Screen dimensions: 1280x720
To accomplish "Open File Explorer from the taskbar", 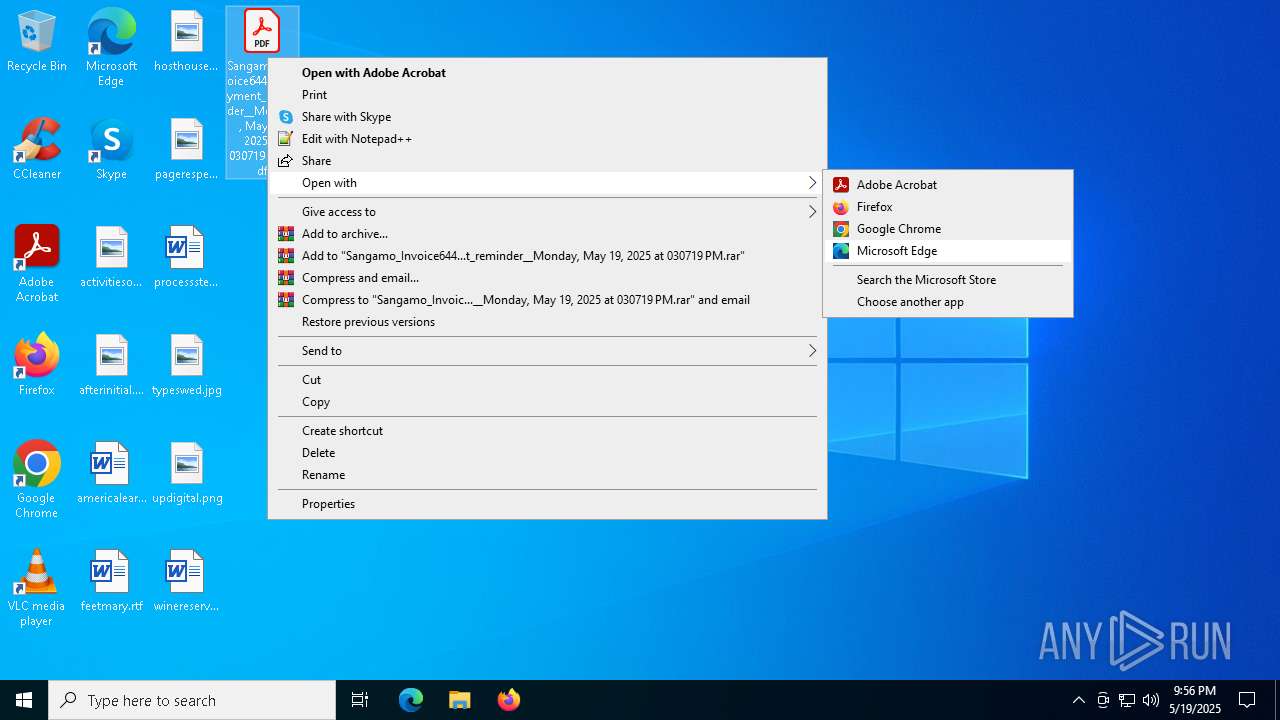I will point(459,700).
